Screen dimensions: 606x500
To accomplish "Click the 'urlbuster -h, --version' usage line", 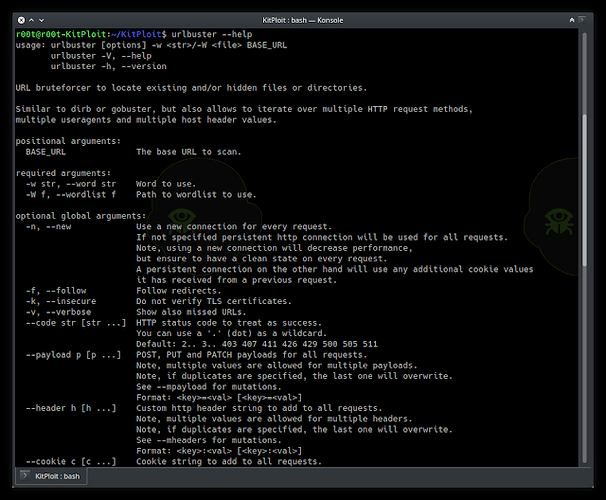I will tap(109, 66).
